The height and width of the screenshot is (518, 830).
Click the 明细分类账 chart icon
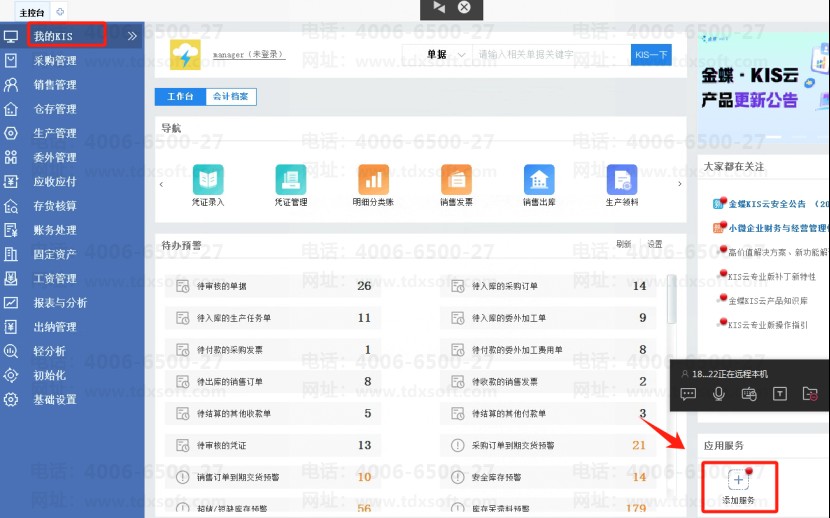[x=373, y=180]
